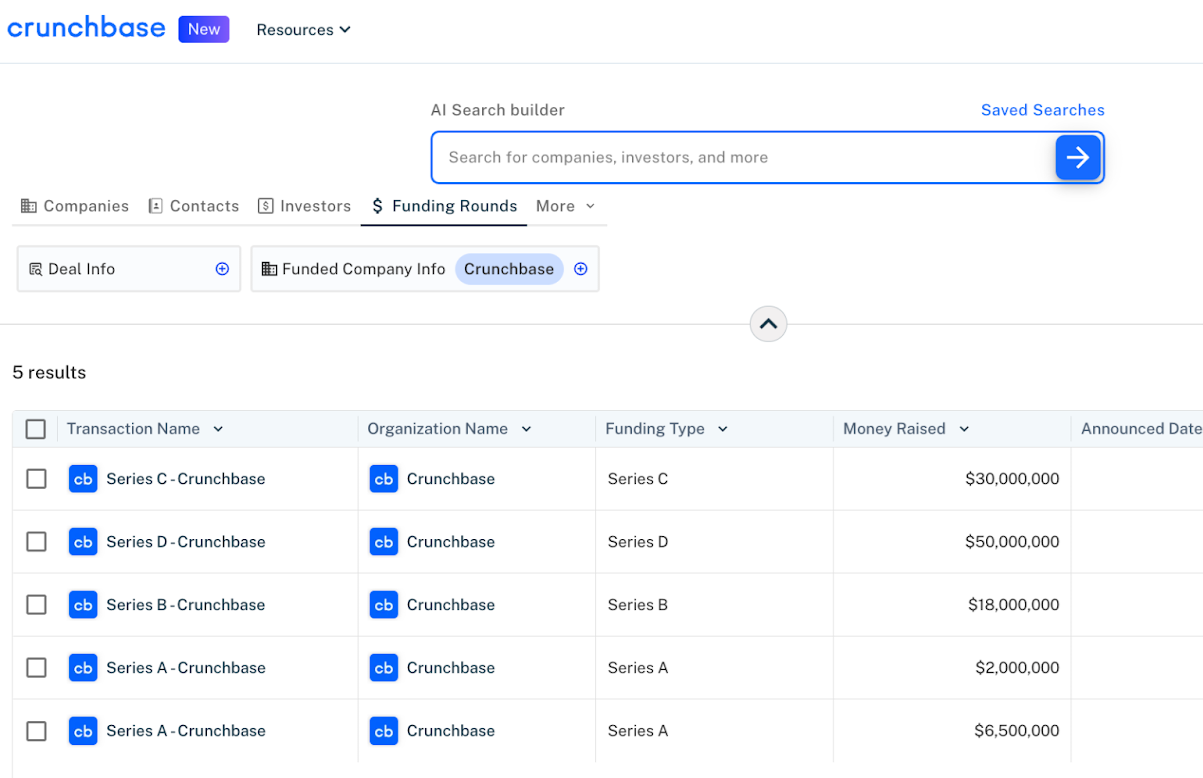The height and width of the screenshot is (778, 1203).
Task: Open Funding Type column dropdown
Action: 722,429
